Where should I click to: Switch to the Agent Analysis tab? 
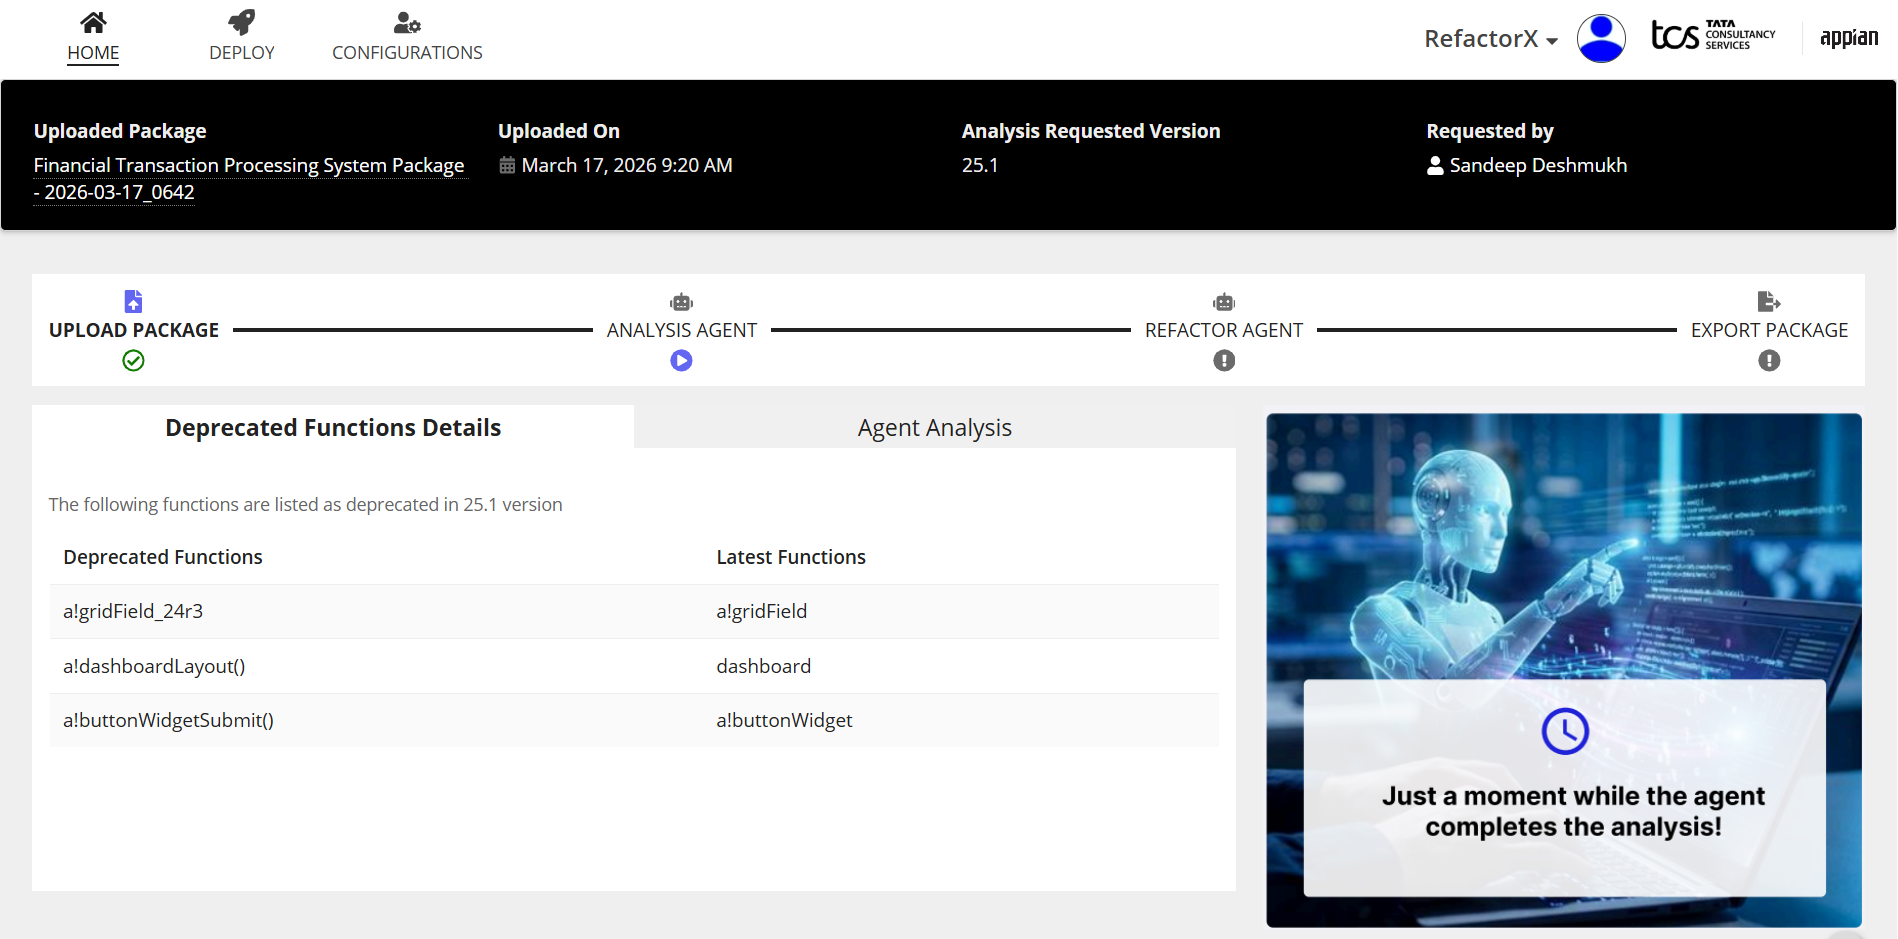pos(934,428)
